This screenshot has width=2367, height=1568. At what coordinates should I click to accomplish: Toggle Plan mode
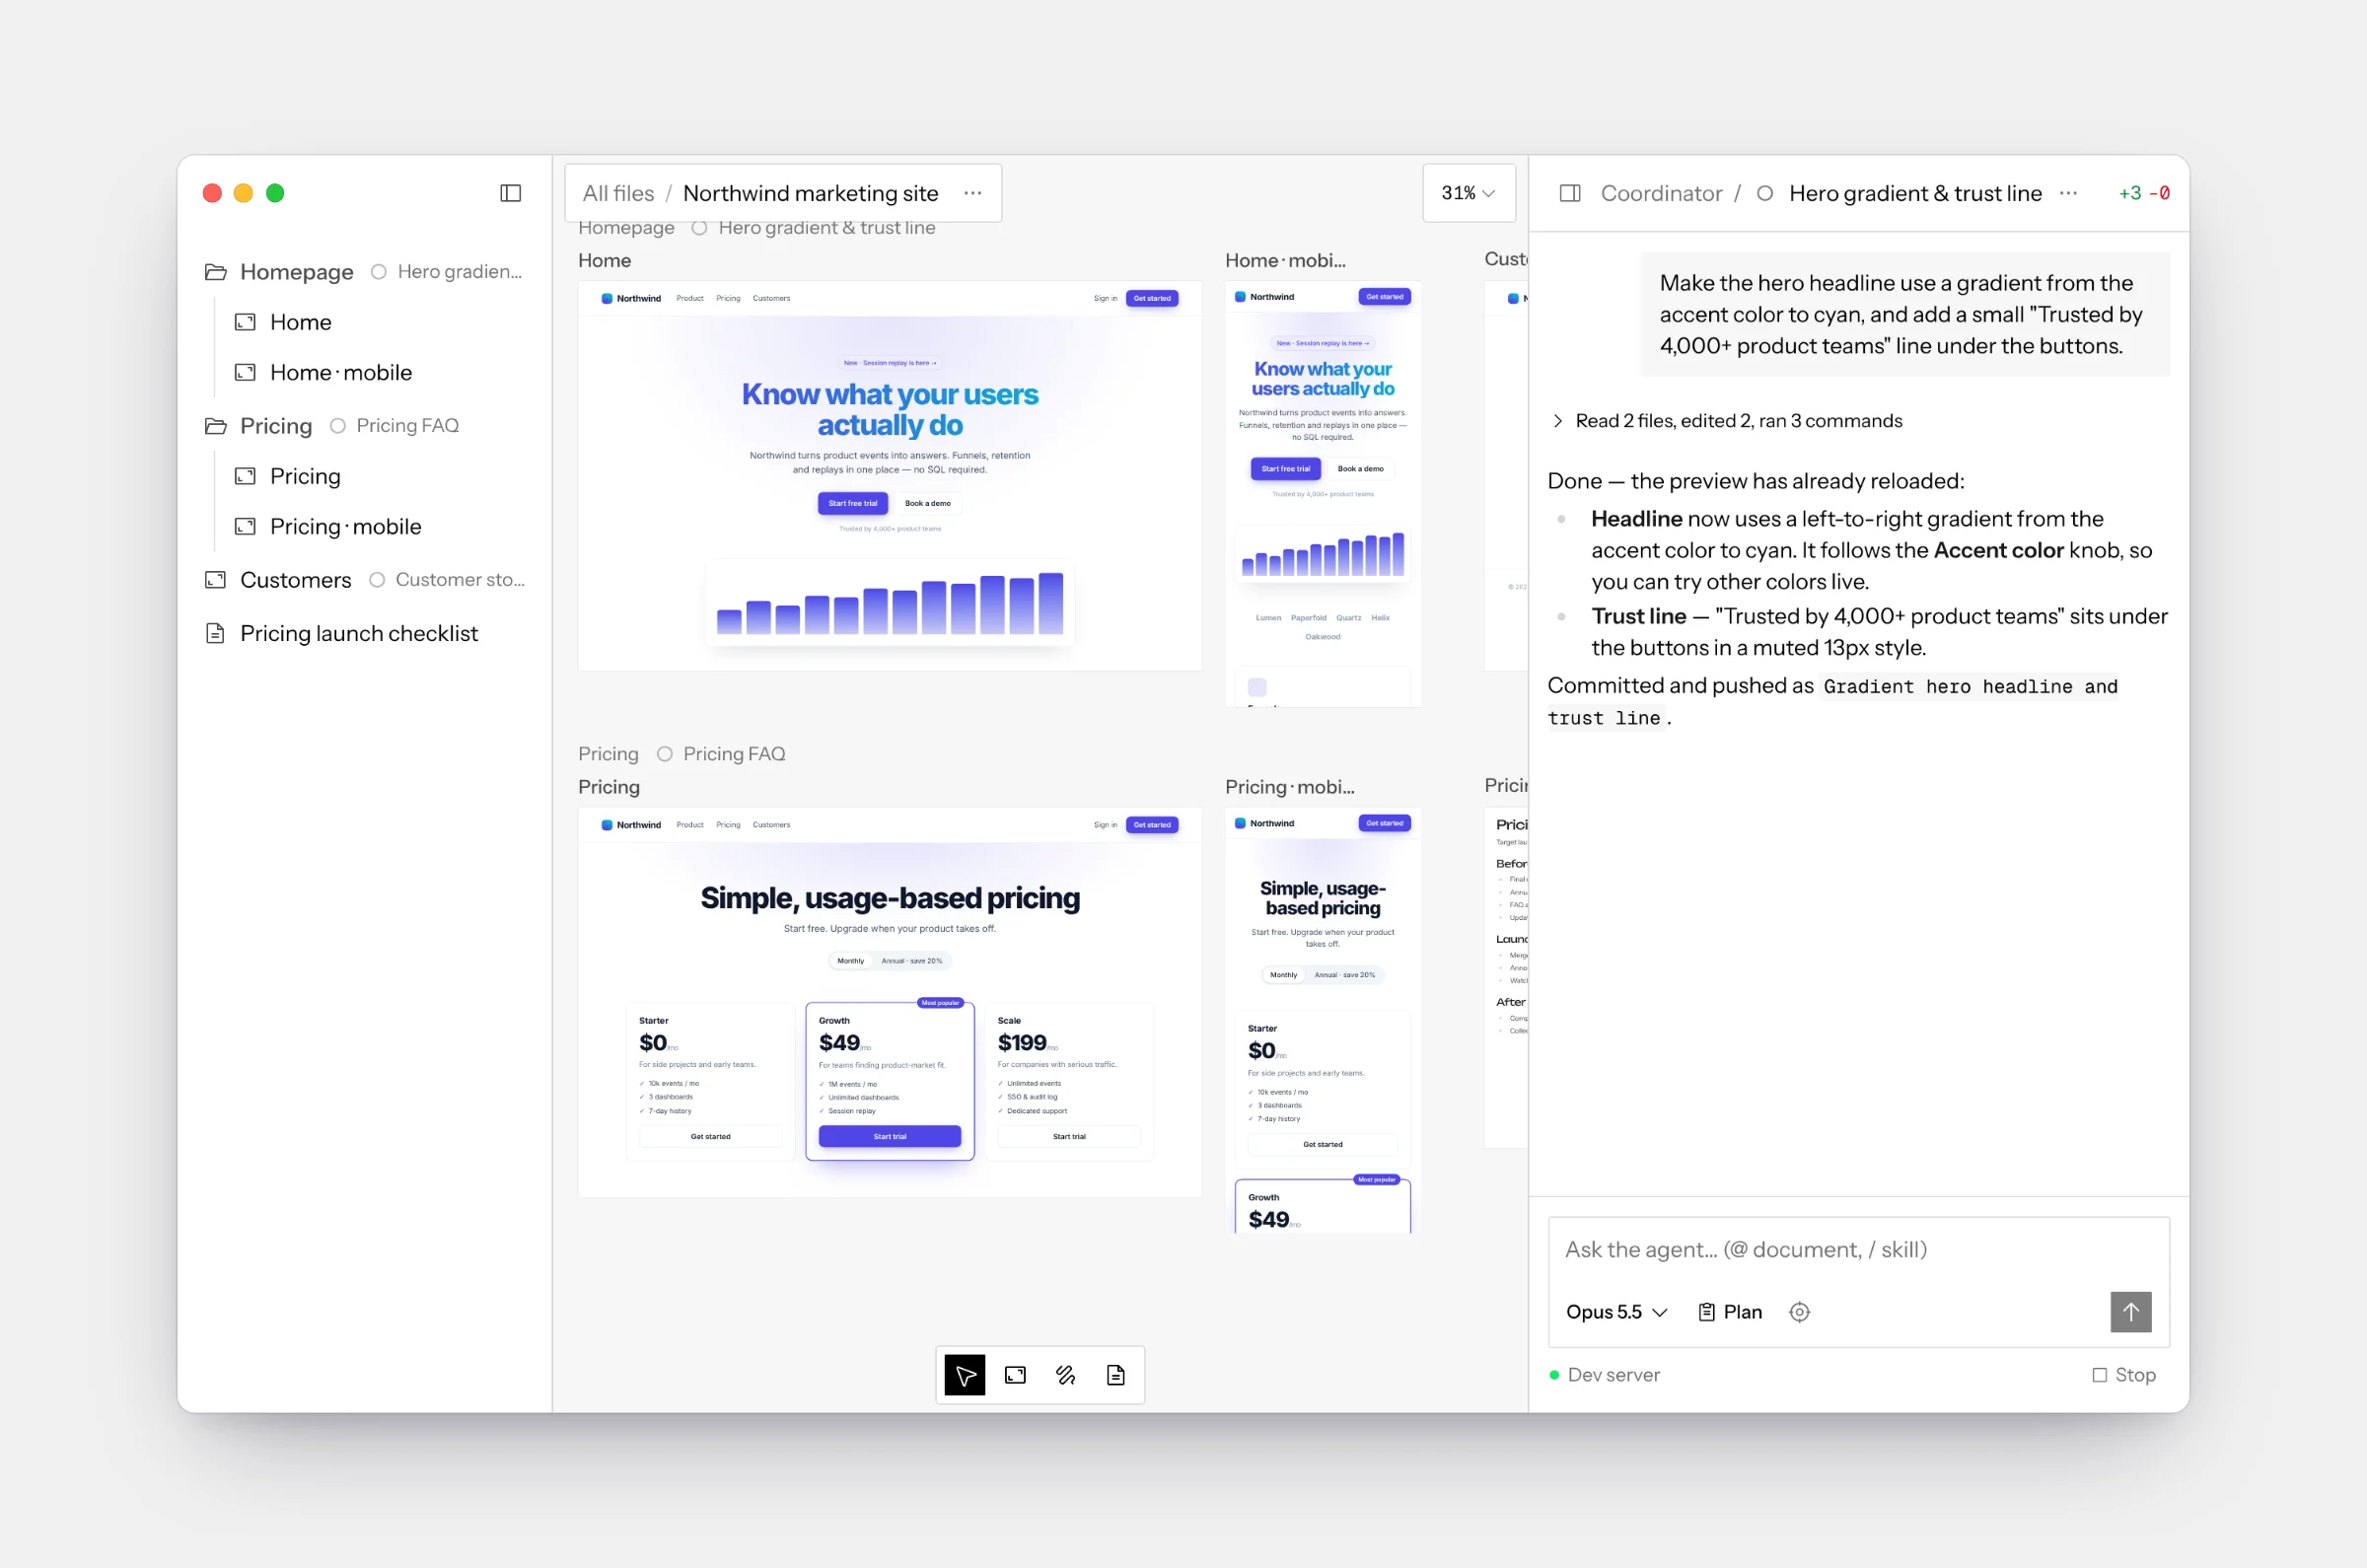(1730, 1312)
